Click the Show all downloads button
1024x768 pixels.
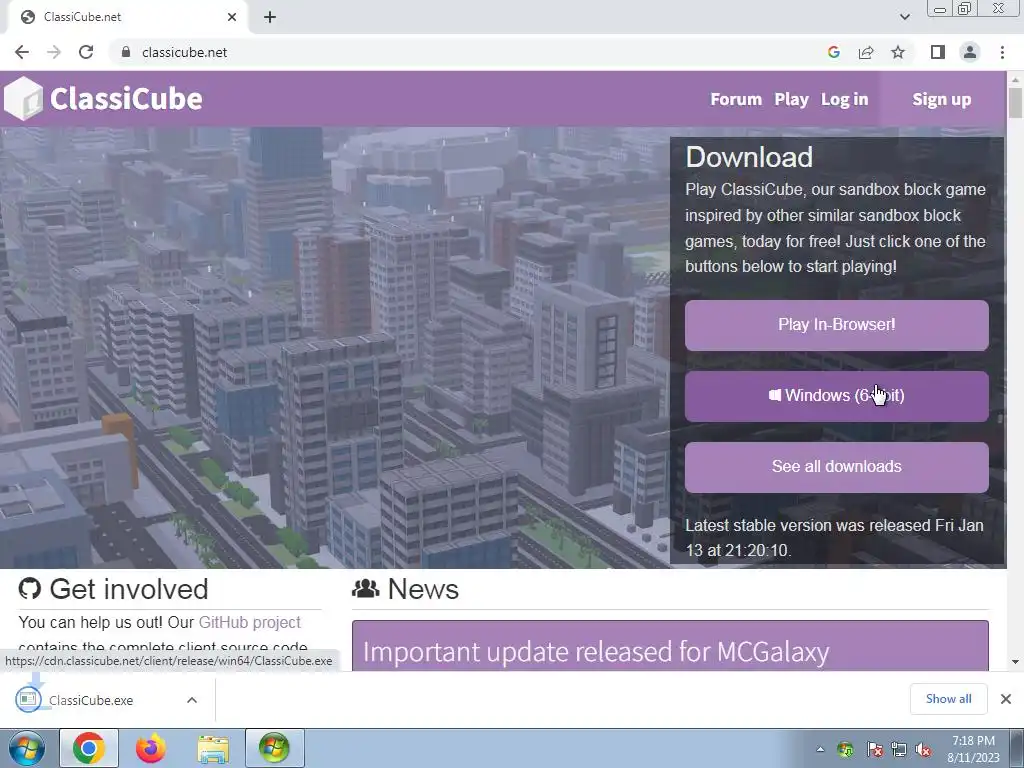coord(948,699)
